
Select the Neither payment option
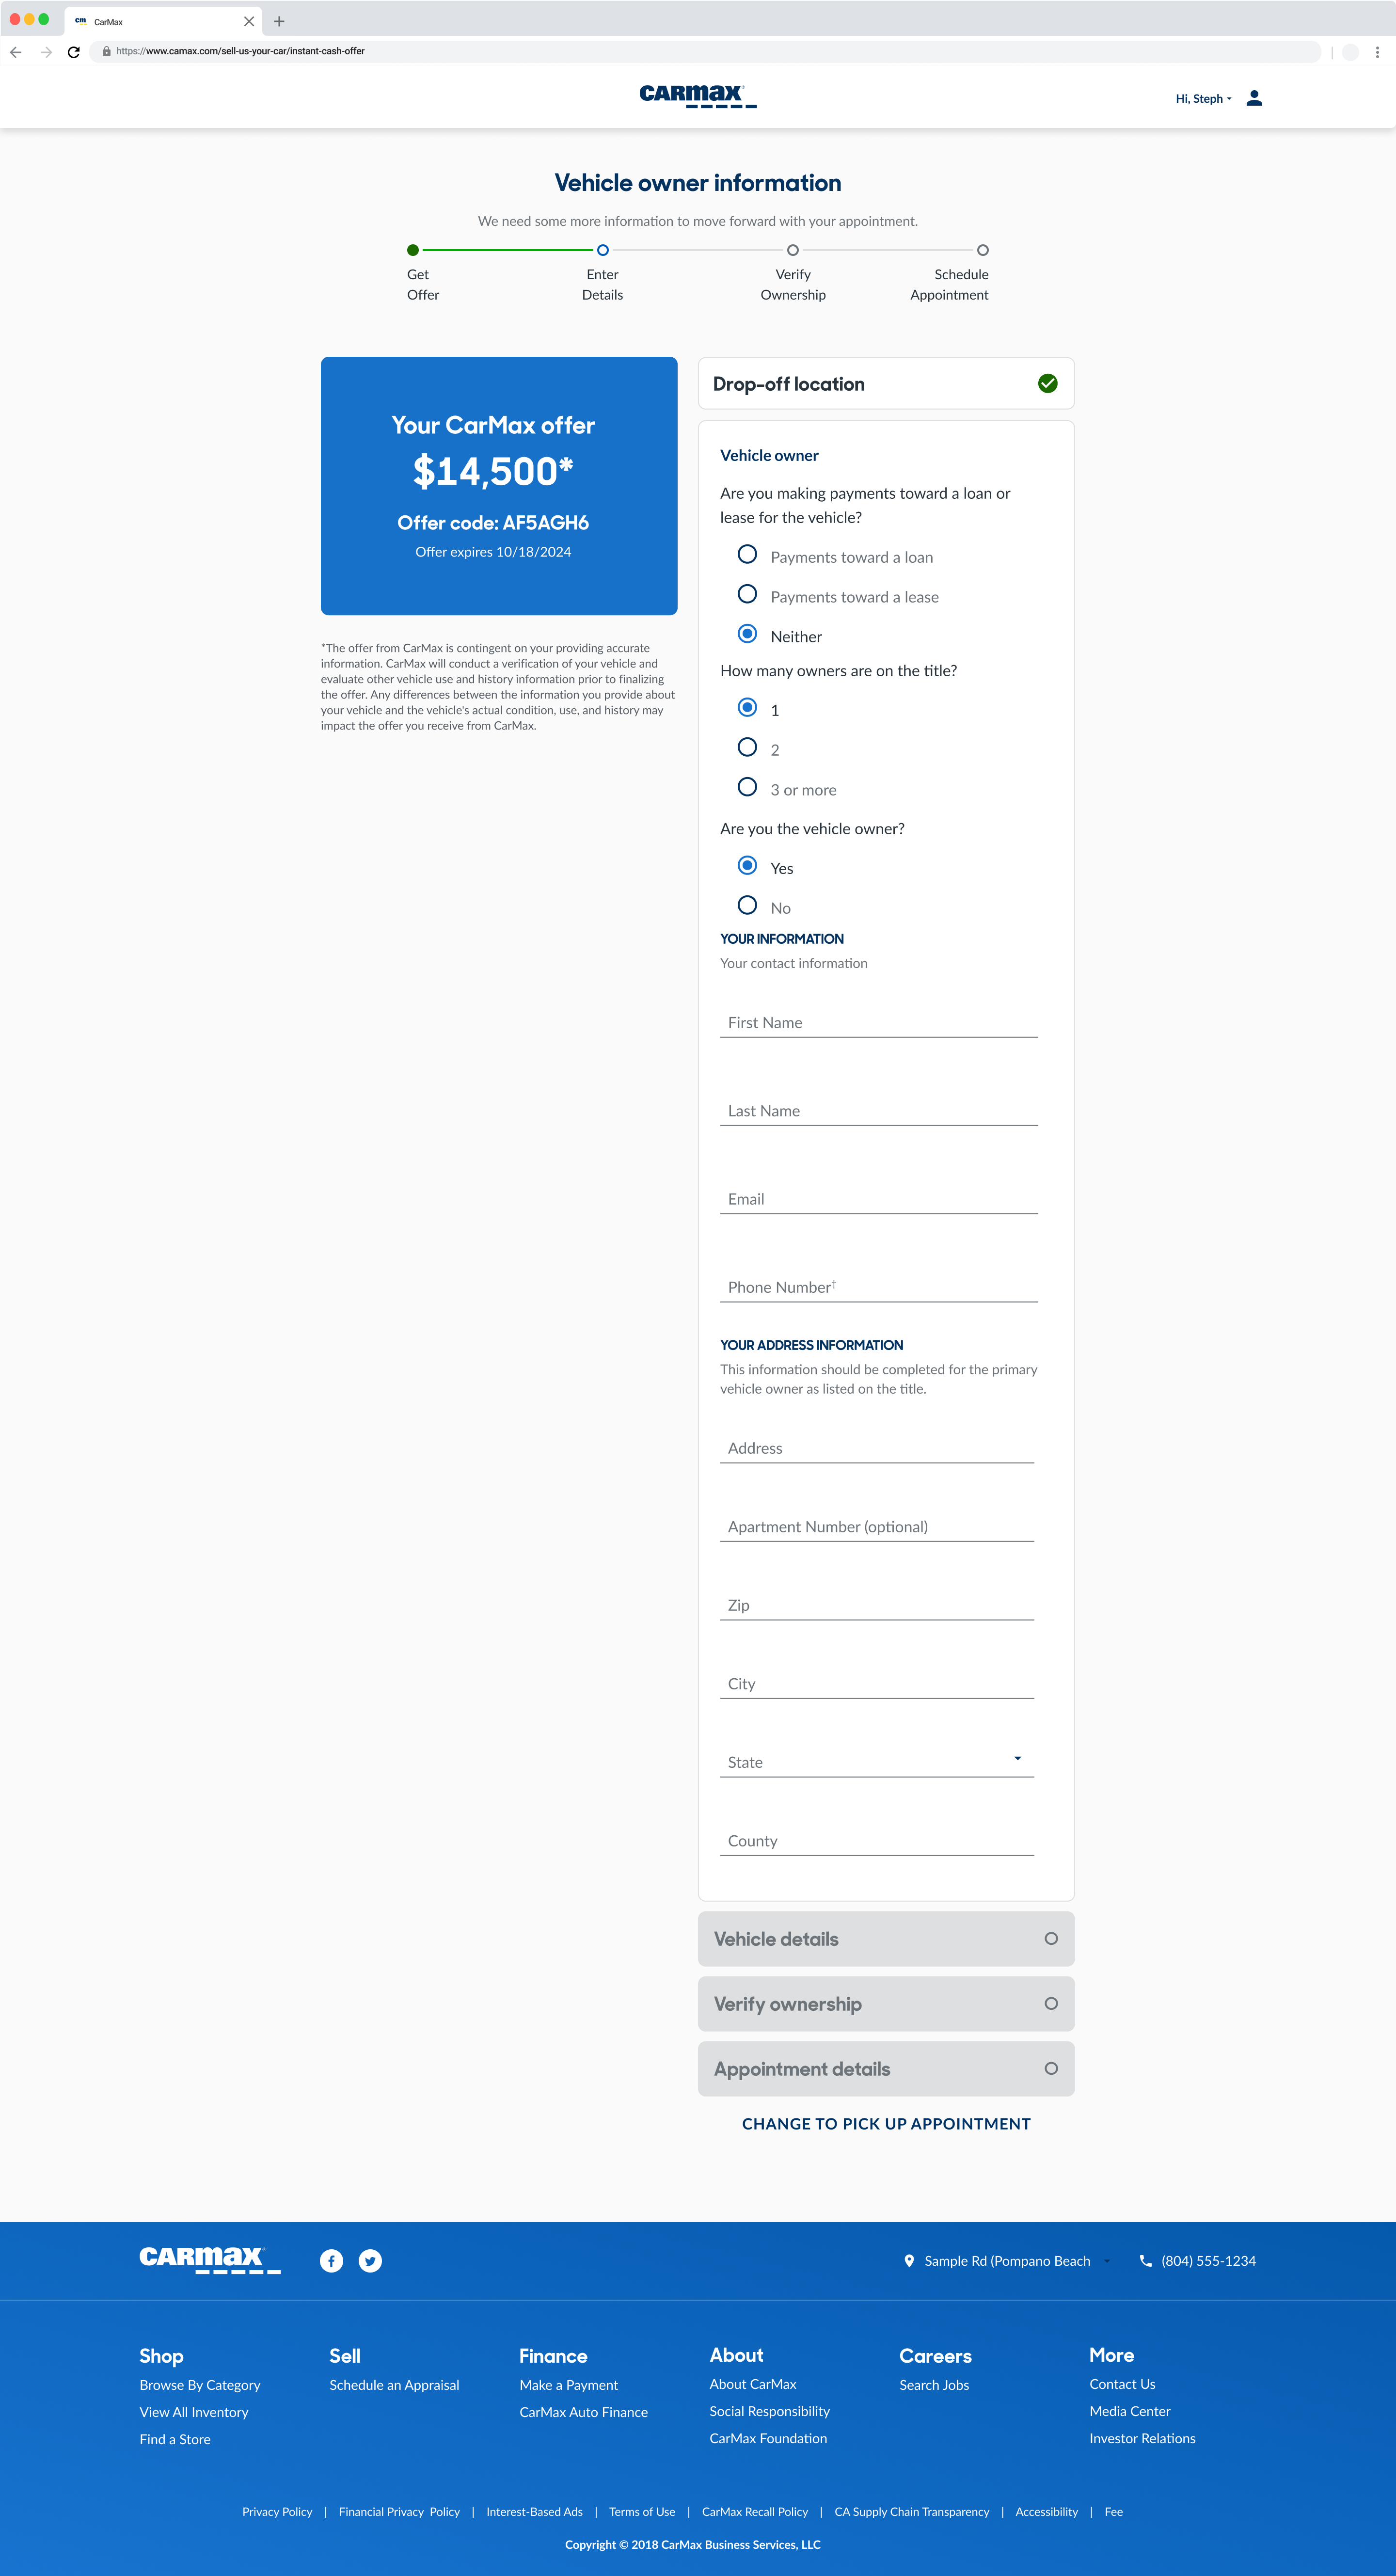747,634
